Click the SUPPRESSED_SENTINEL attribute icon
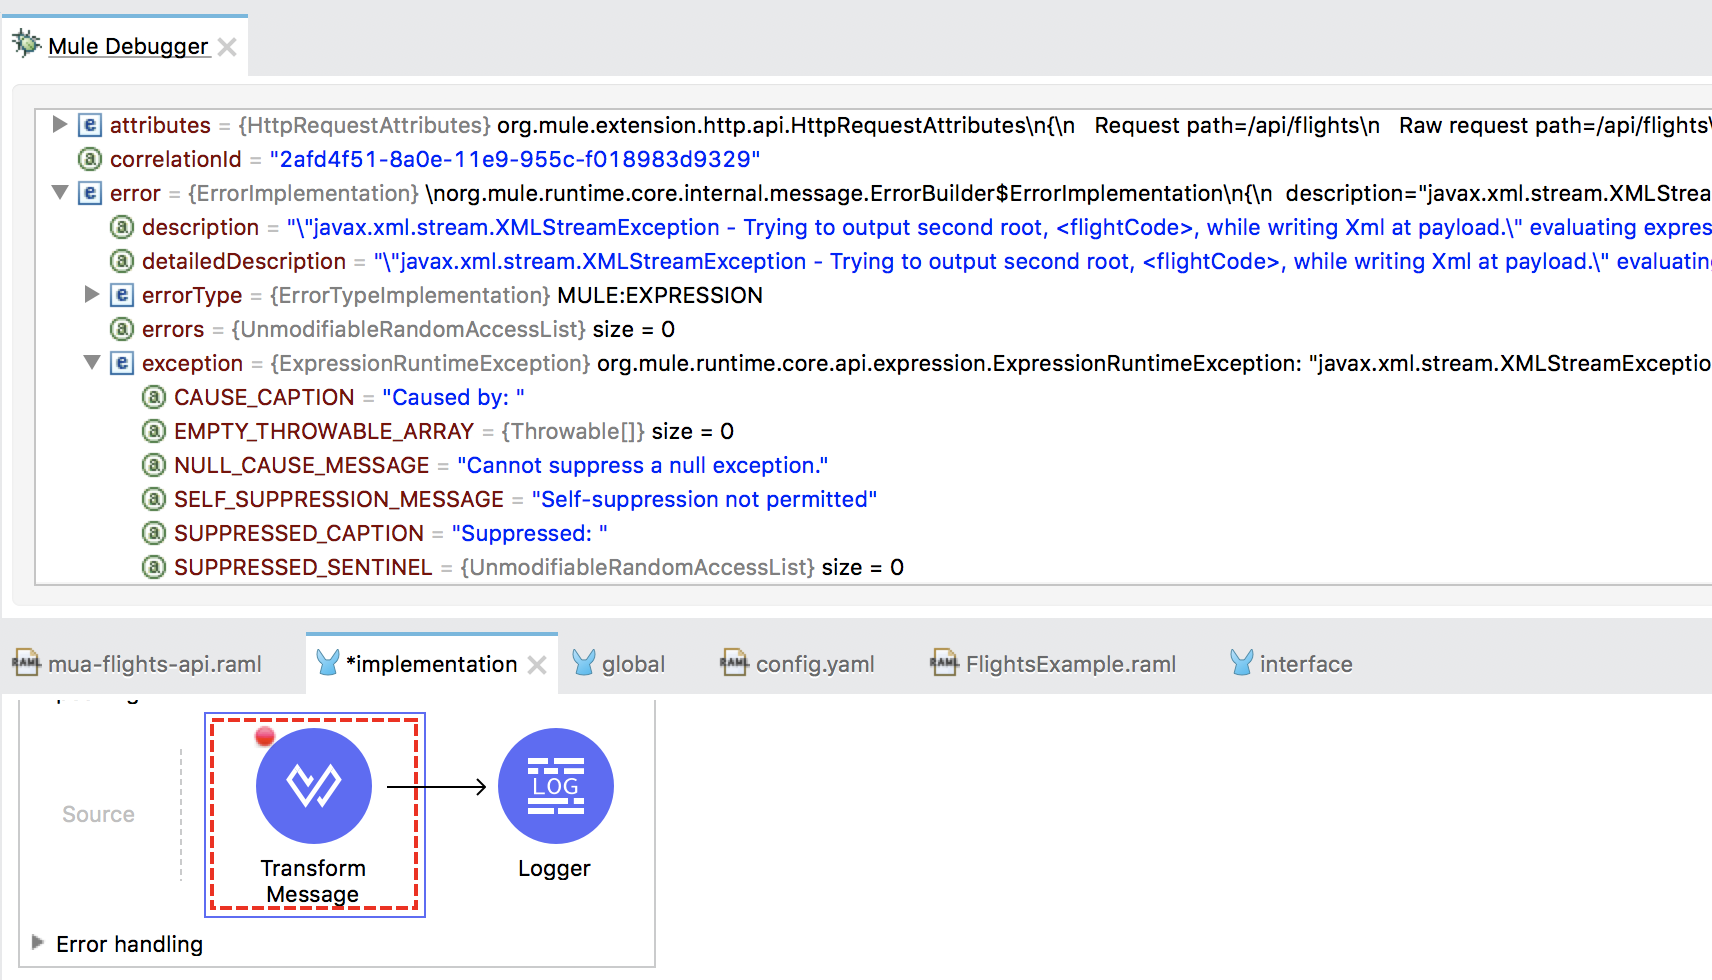The height and width of the screenshot is (980, 1712). 154,567
